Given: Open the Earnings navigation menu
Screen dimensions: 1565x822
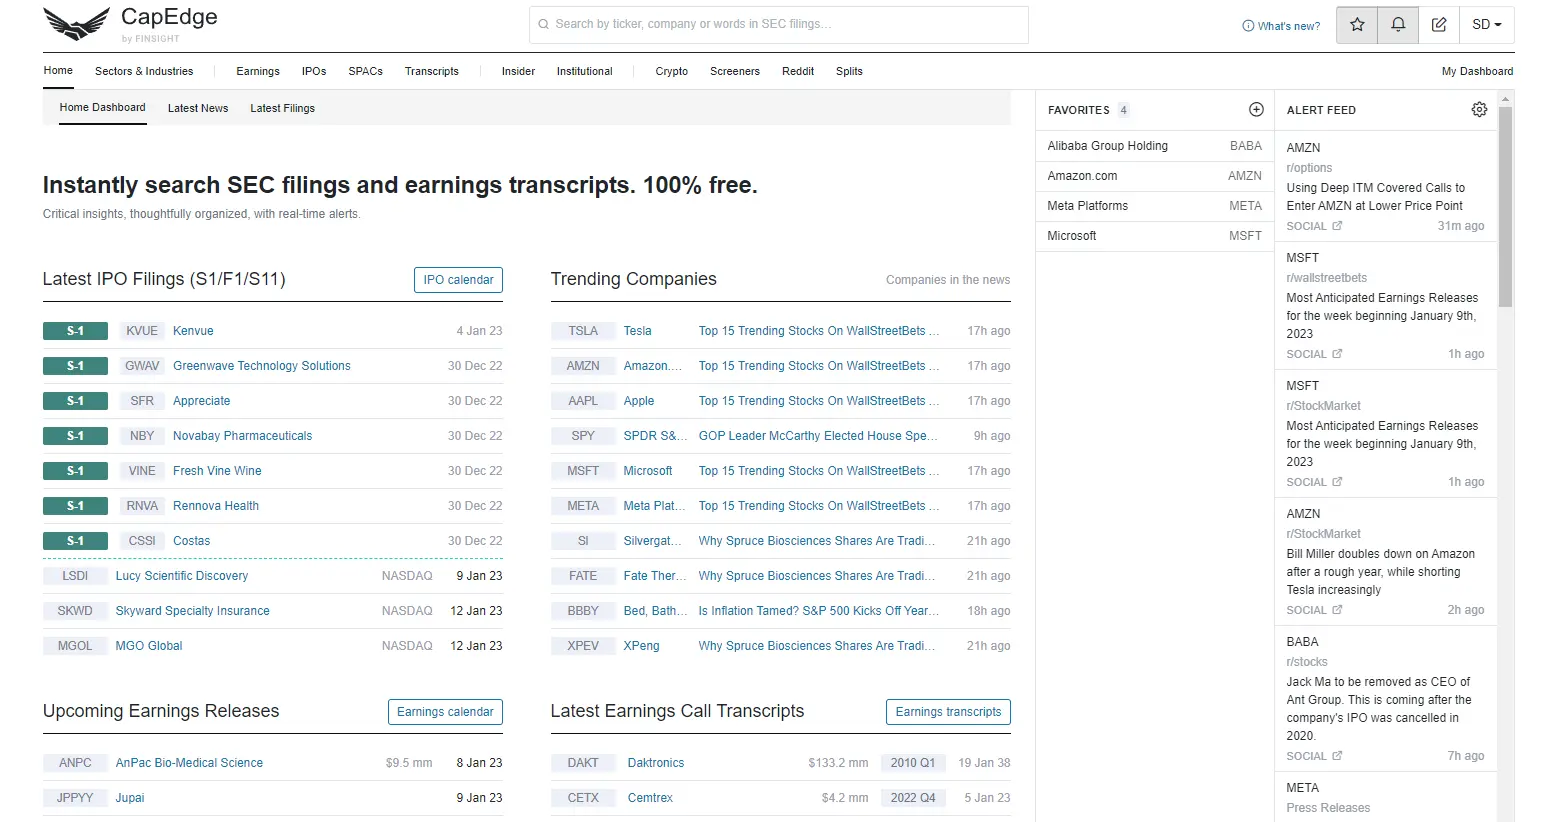Looking at the screenshot, I should [258, 71].
